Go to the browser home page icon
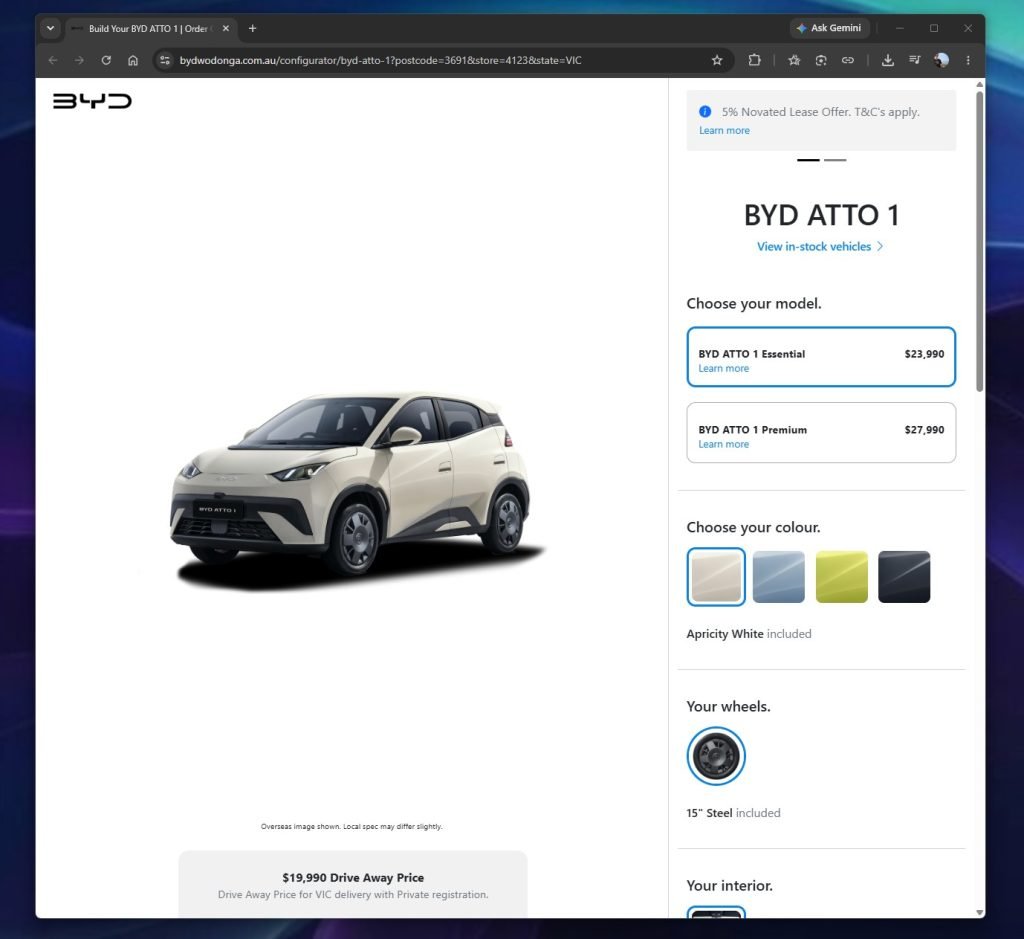Viewport: 1024px width, 939px height. click(133, 60)
